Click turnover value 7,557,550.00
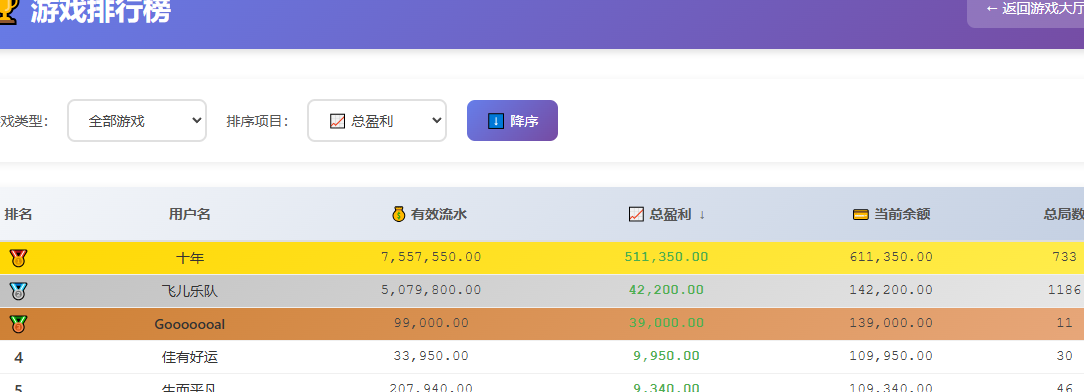The height and width of the screenshot is (392, 1084). [x=431, y=257]
